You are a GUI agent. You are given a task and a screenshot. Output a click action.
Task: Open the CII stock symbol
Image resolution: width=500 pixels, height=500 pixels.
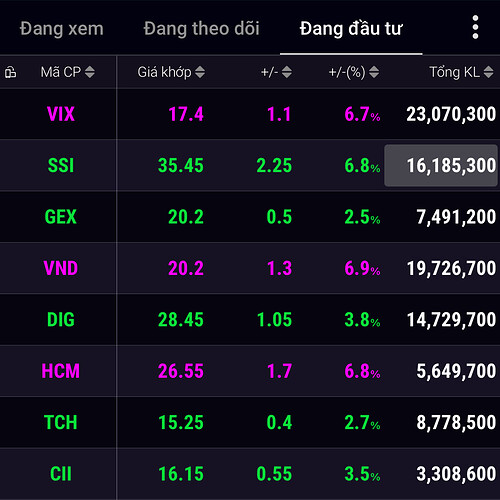point(61,474)
